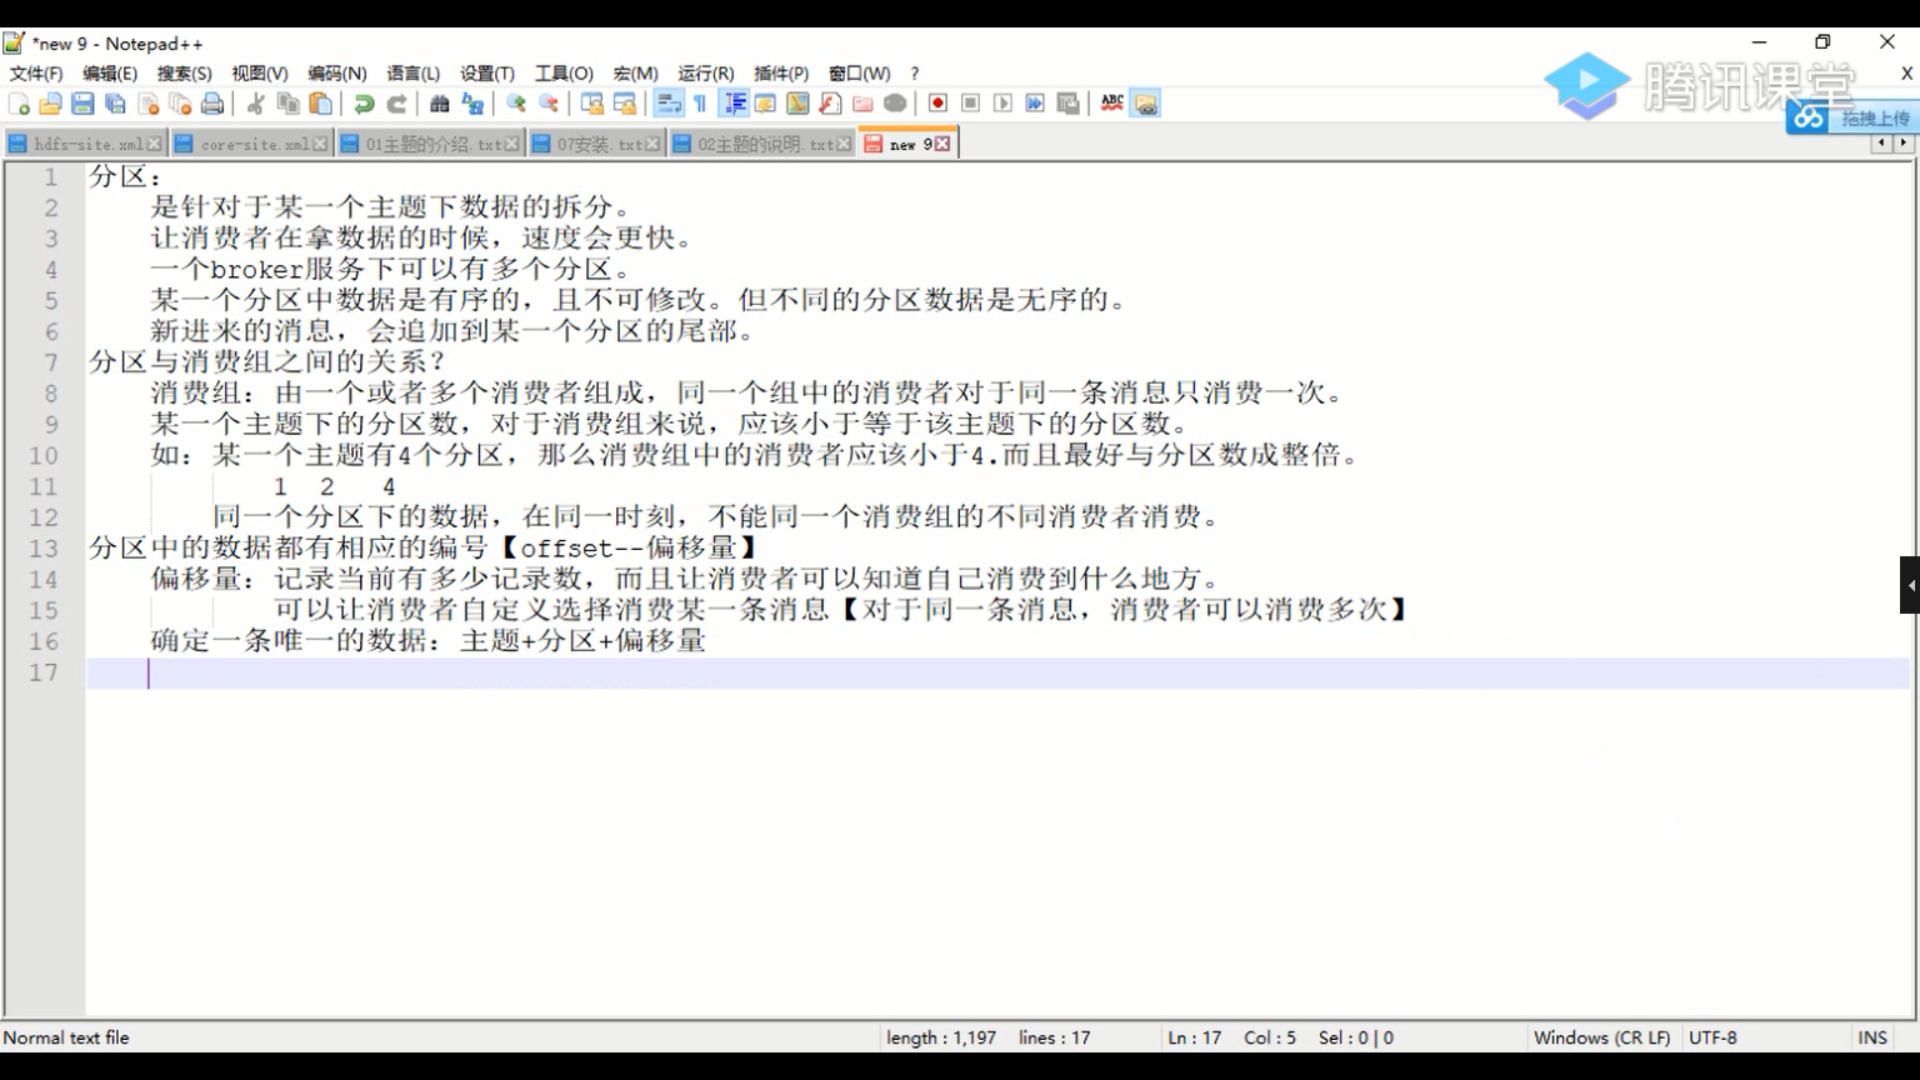The width and height of the screenshot is (1920, 1080).
Task: Click the Save file toolbar icon
Action: coord(83,104)
